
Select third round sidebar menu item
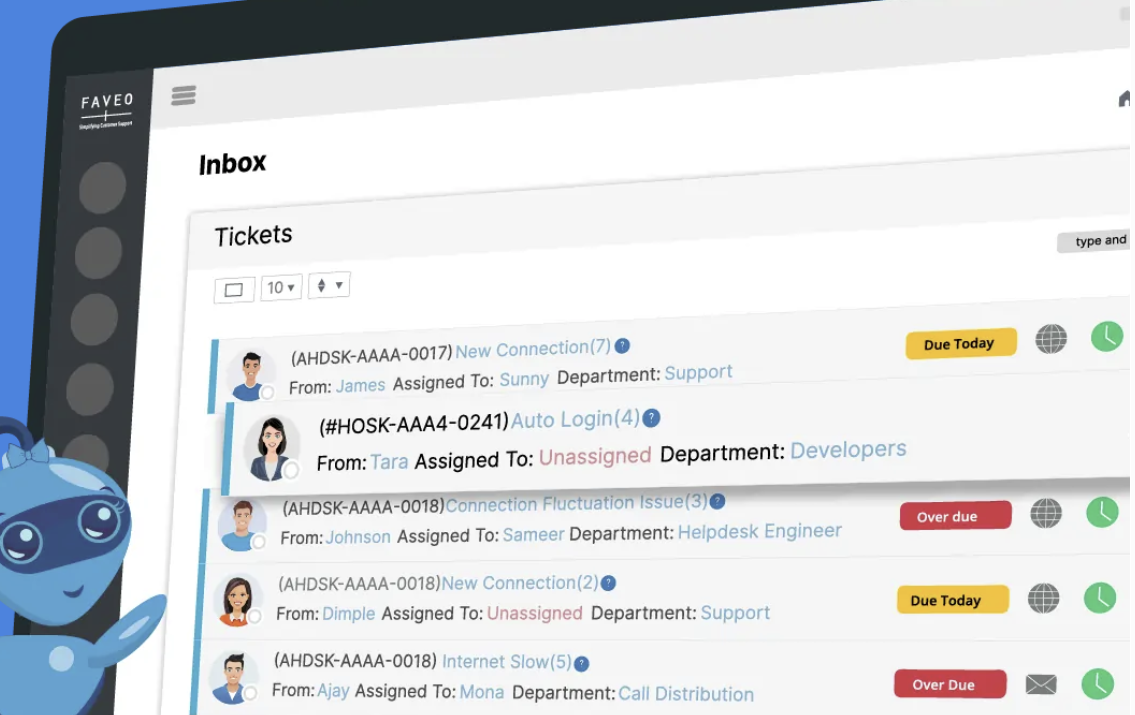tap(94, 320)
